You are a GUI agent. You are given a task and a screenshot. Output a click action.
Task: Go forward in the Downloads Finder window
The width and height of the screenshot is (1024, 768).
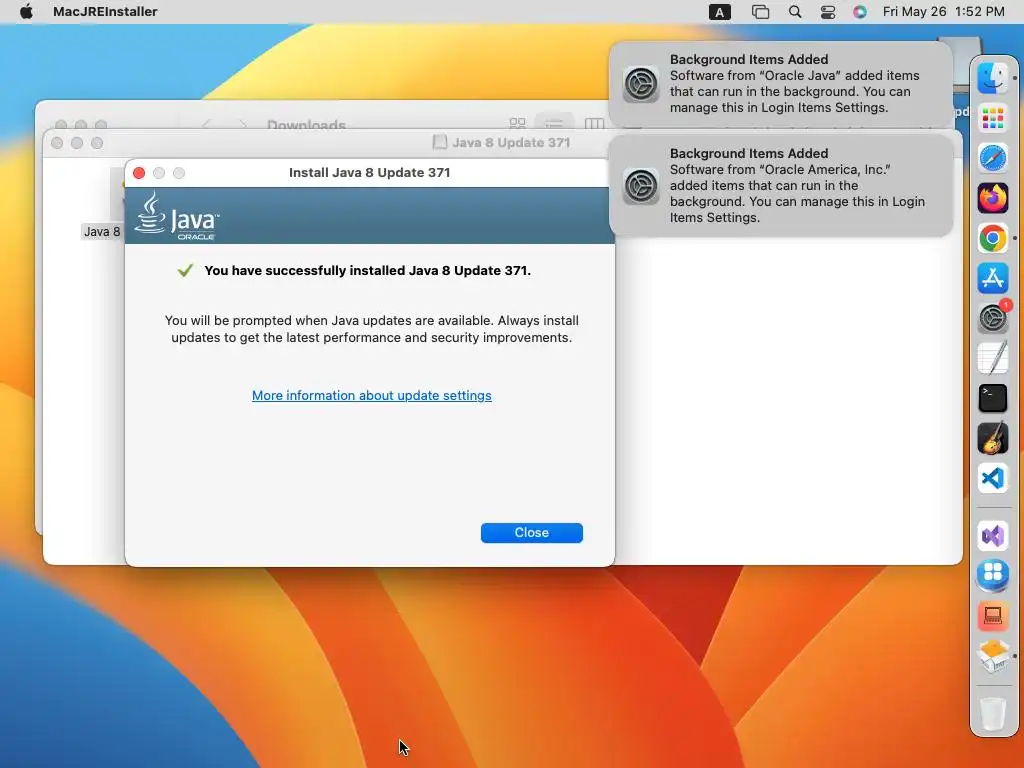pos(242,124)
